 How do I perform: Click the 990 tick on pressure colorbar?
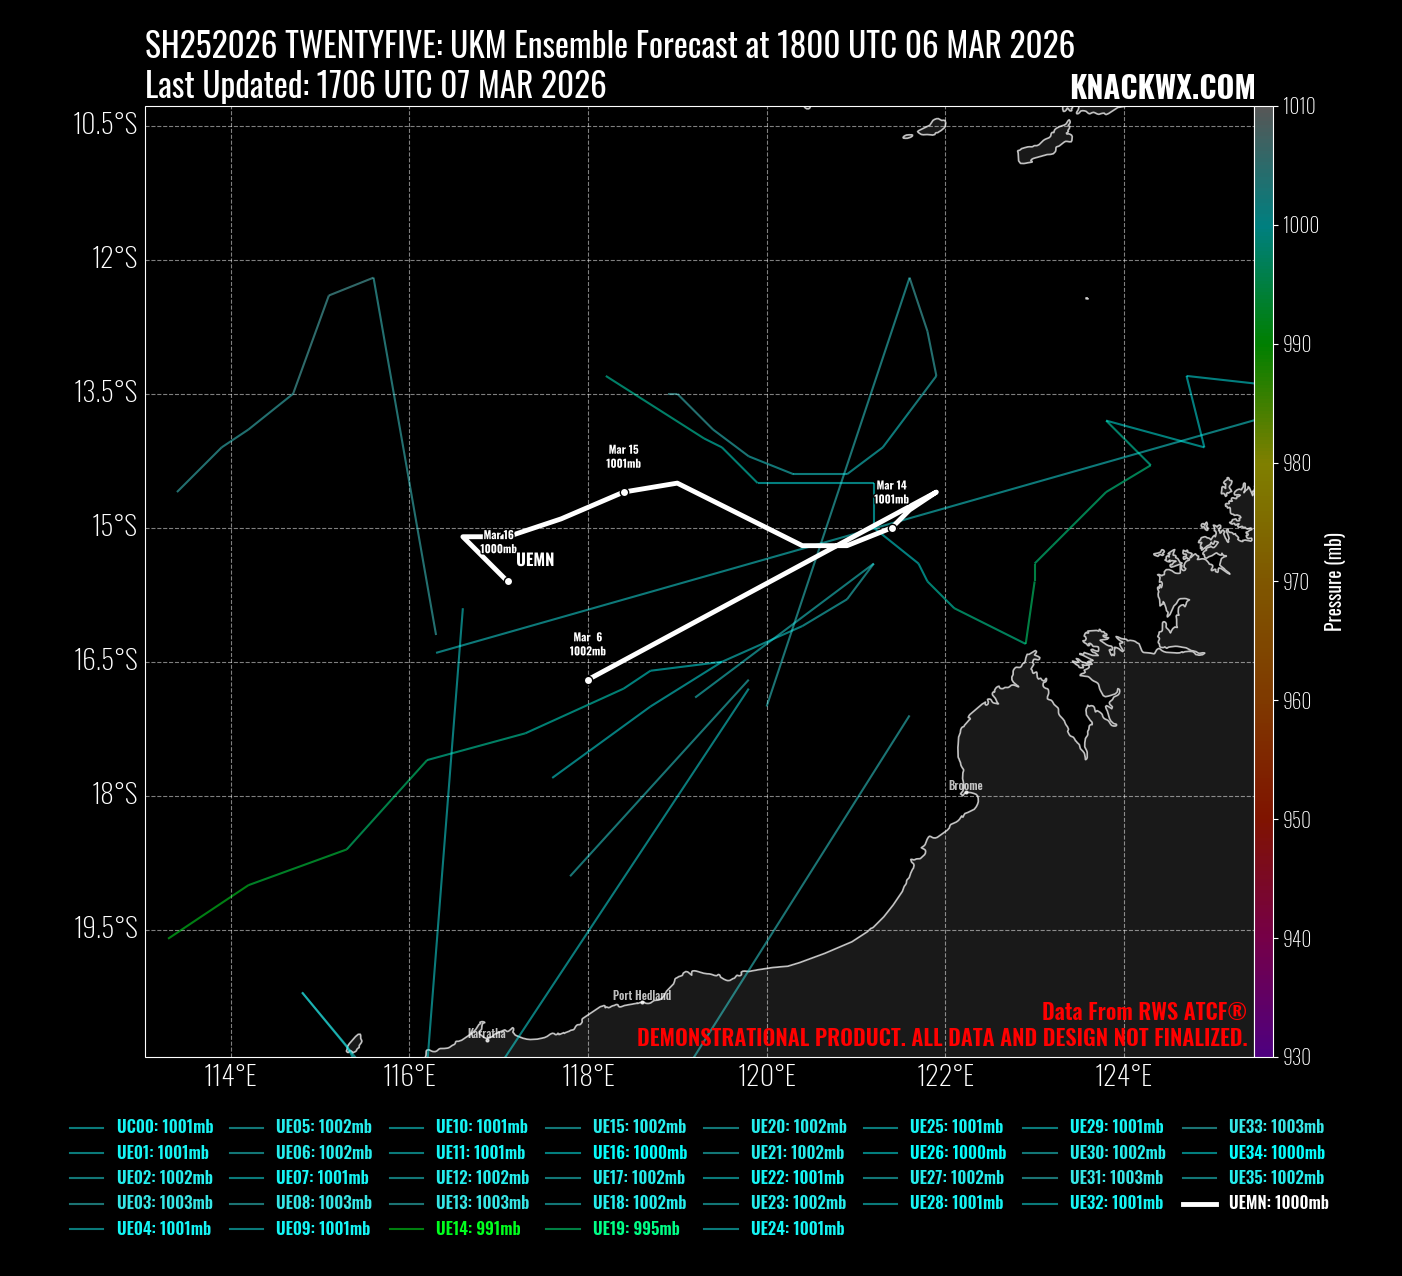click(1296, 344)
